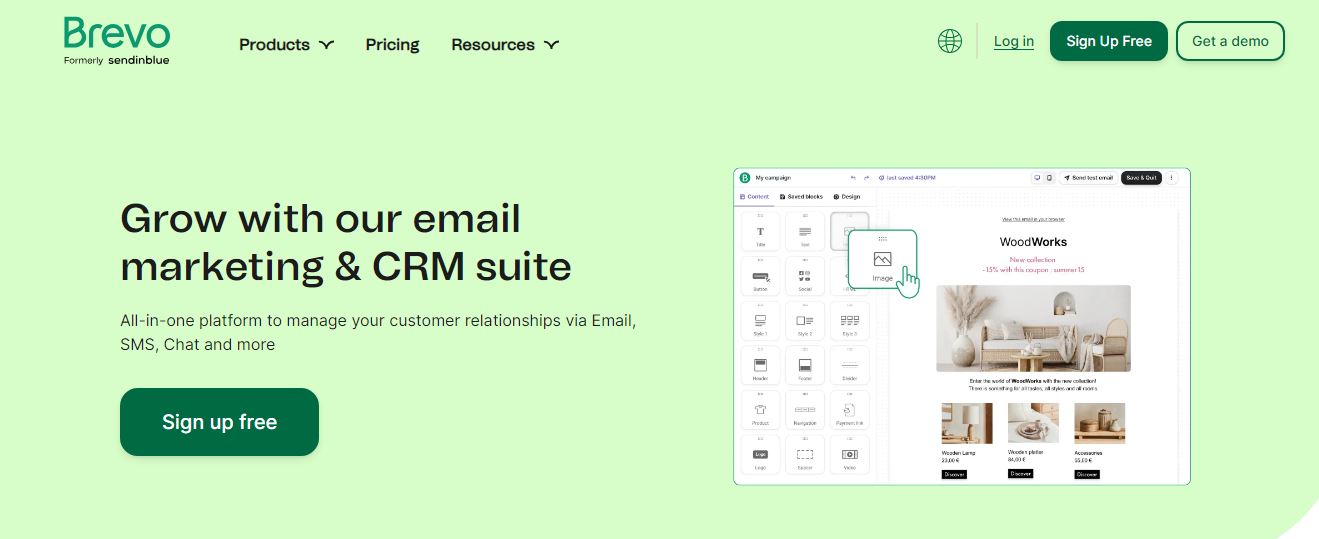Click the Sign Up Free header button
This screenshot has height=539, width=1319.
tap(1109, 41)
